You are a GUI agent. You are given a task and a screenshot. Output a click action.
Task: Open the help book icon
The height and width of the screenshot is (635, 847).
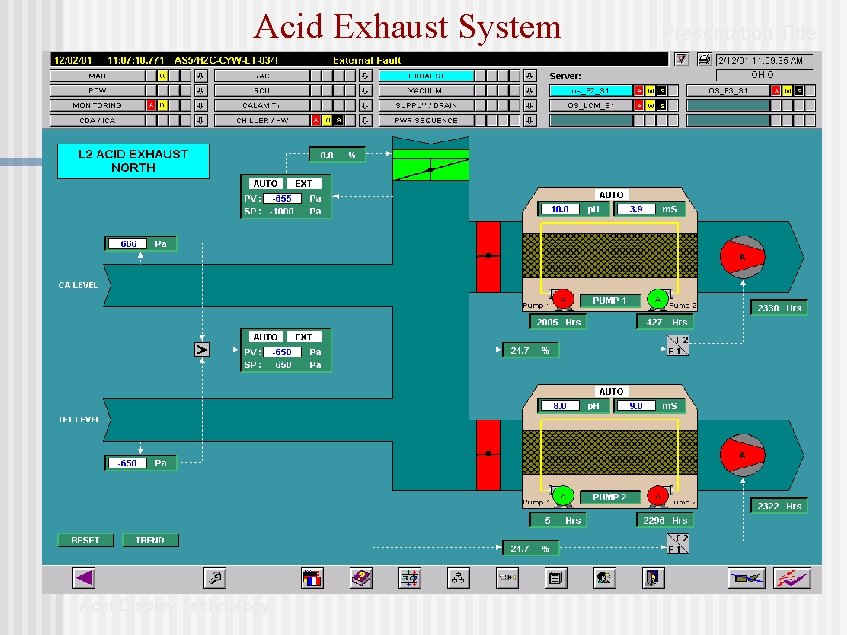pos(361,578)
